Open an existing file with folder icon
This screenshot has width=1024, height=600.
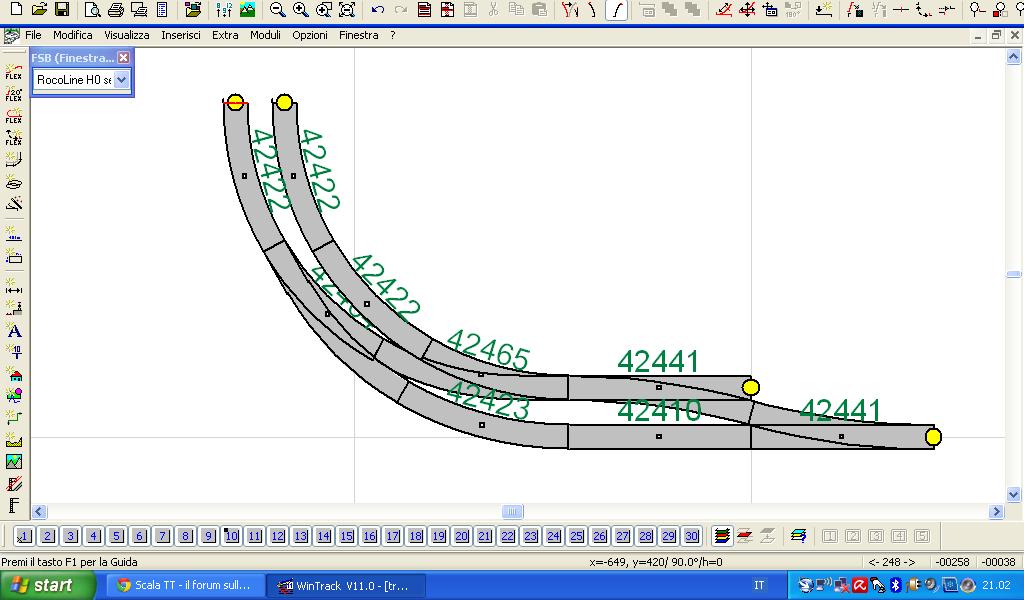(39, 9)
